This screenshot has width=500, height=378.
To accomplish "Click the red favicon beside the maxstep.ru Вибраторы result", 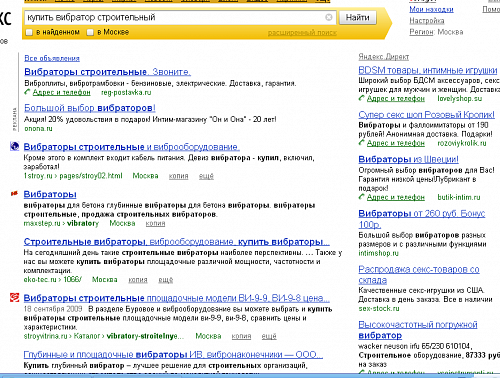I will 14,193.
